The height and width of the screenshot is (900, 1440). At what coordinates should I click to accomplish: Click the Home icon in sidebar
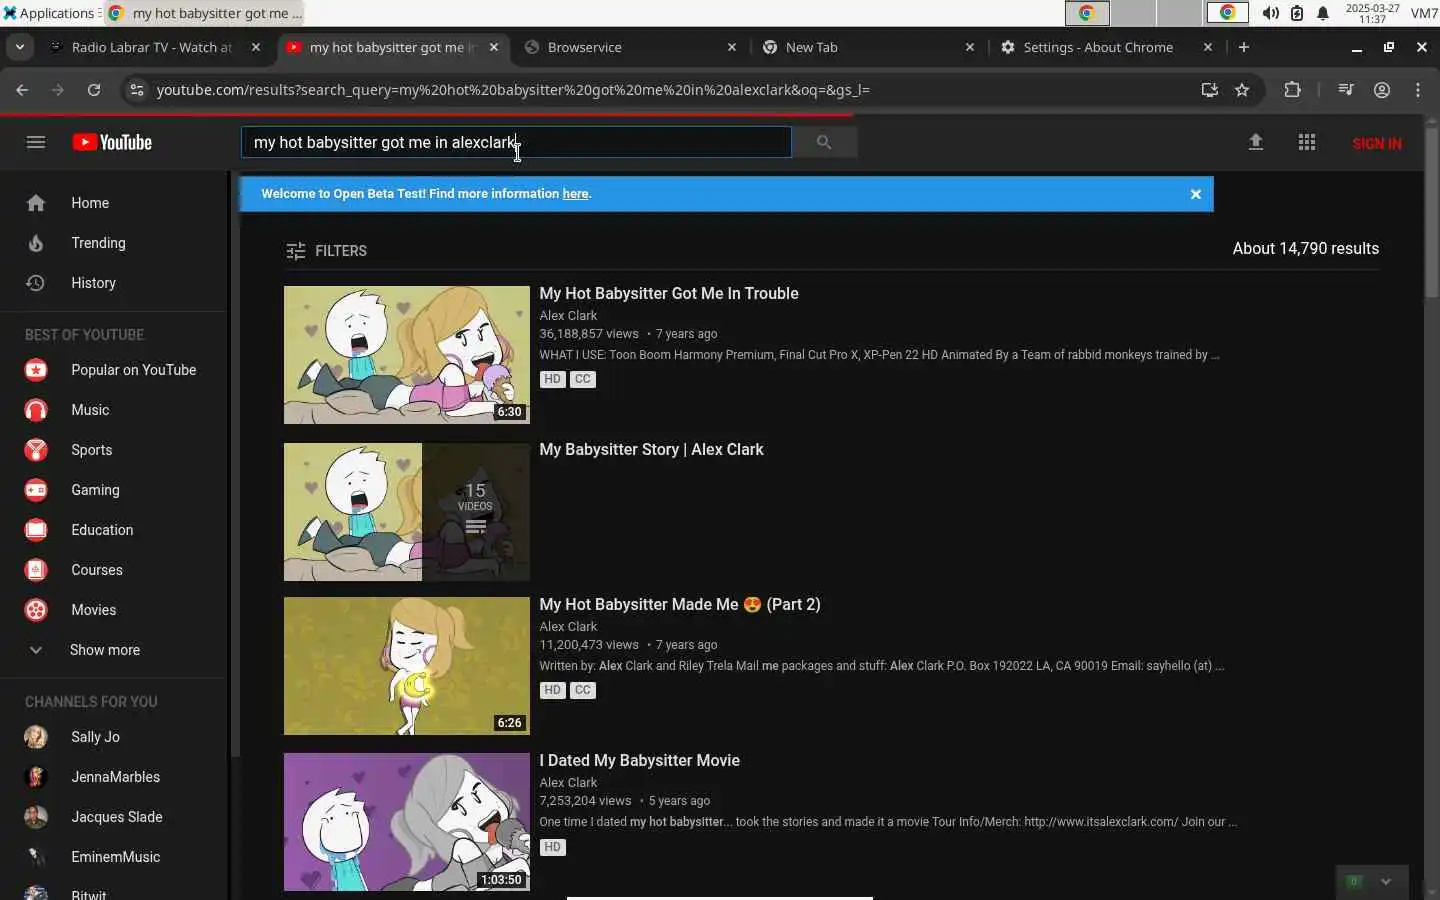click(x=36, y=203)
